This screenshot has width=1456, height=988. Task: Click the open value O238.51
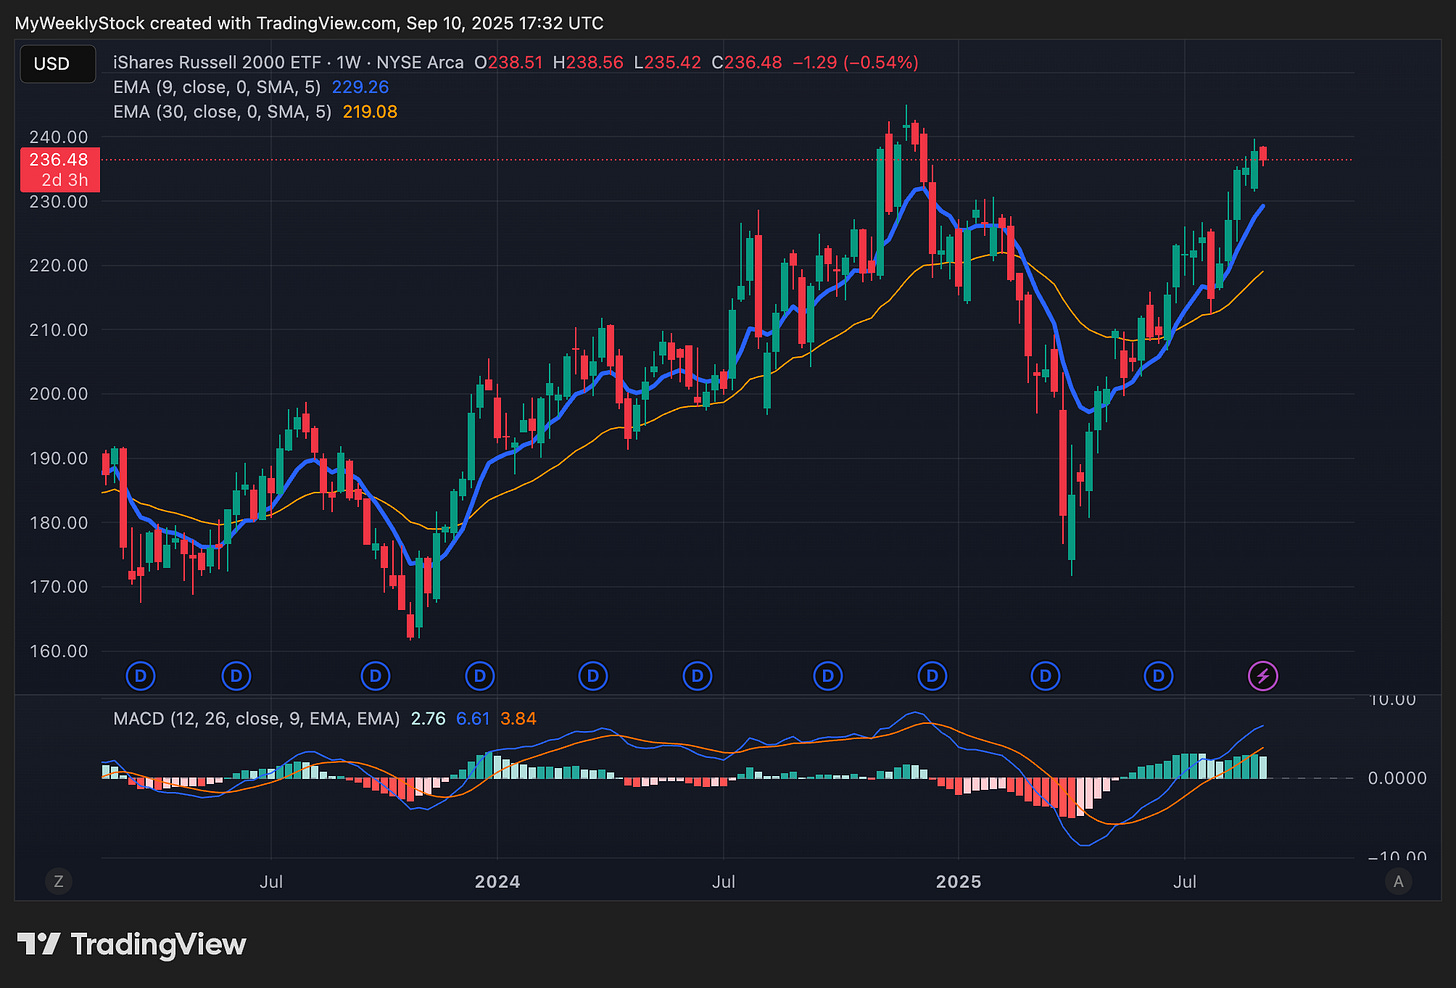pyautogui.click(x=509, y=62)
